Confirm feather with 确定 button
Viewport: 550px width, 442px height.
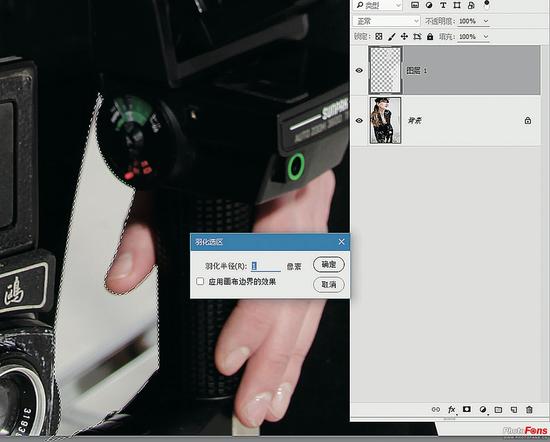click(329, 264)
